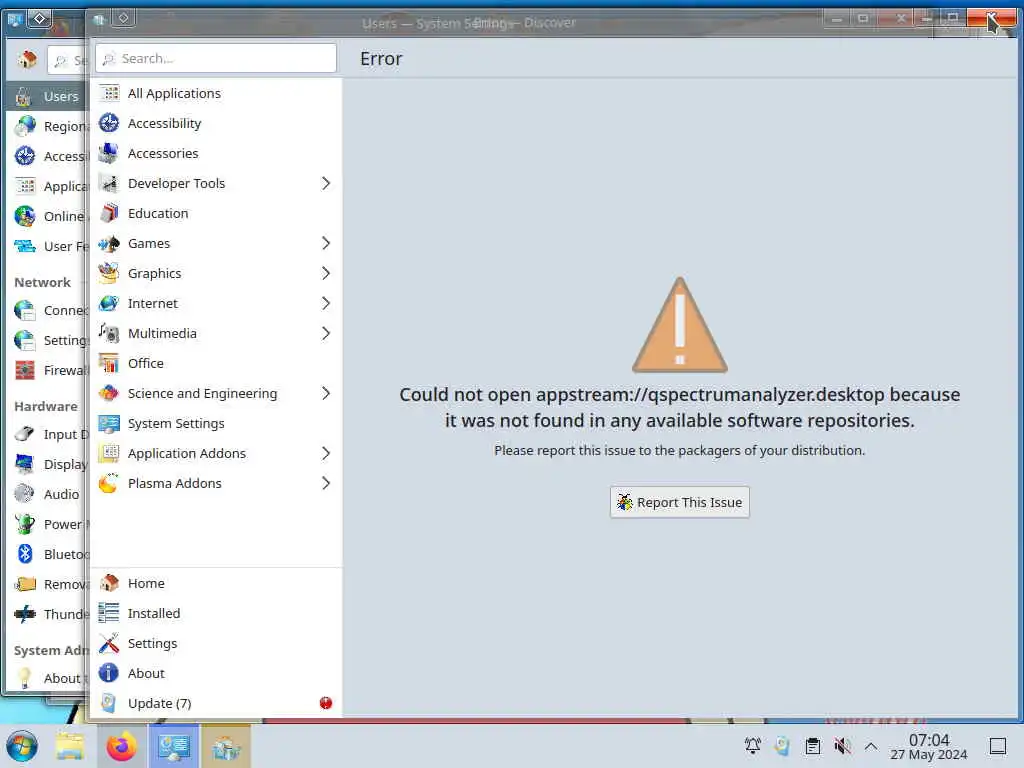Open Audio in System Settings sidebar

tap(47, 494)
